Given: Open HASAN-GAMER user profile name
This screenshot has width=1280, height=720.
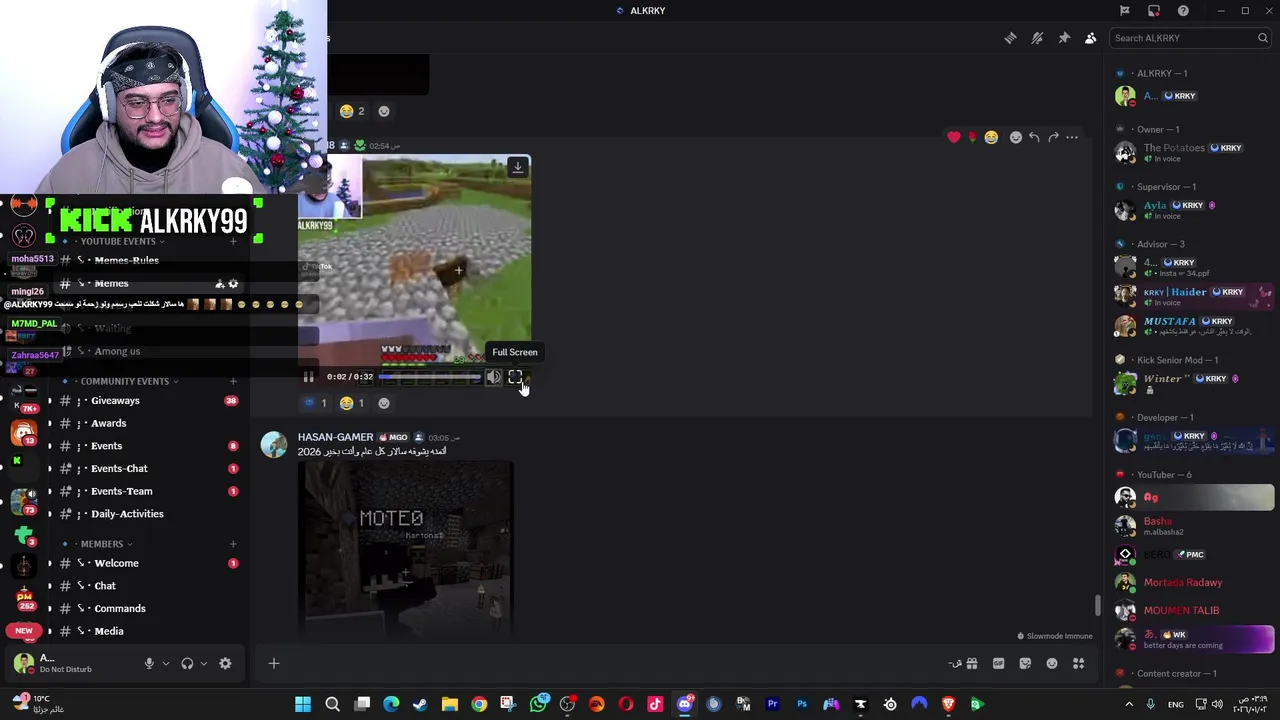Looking at the screenshot, I should click(335, 437).
